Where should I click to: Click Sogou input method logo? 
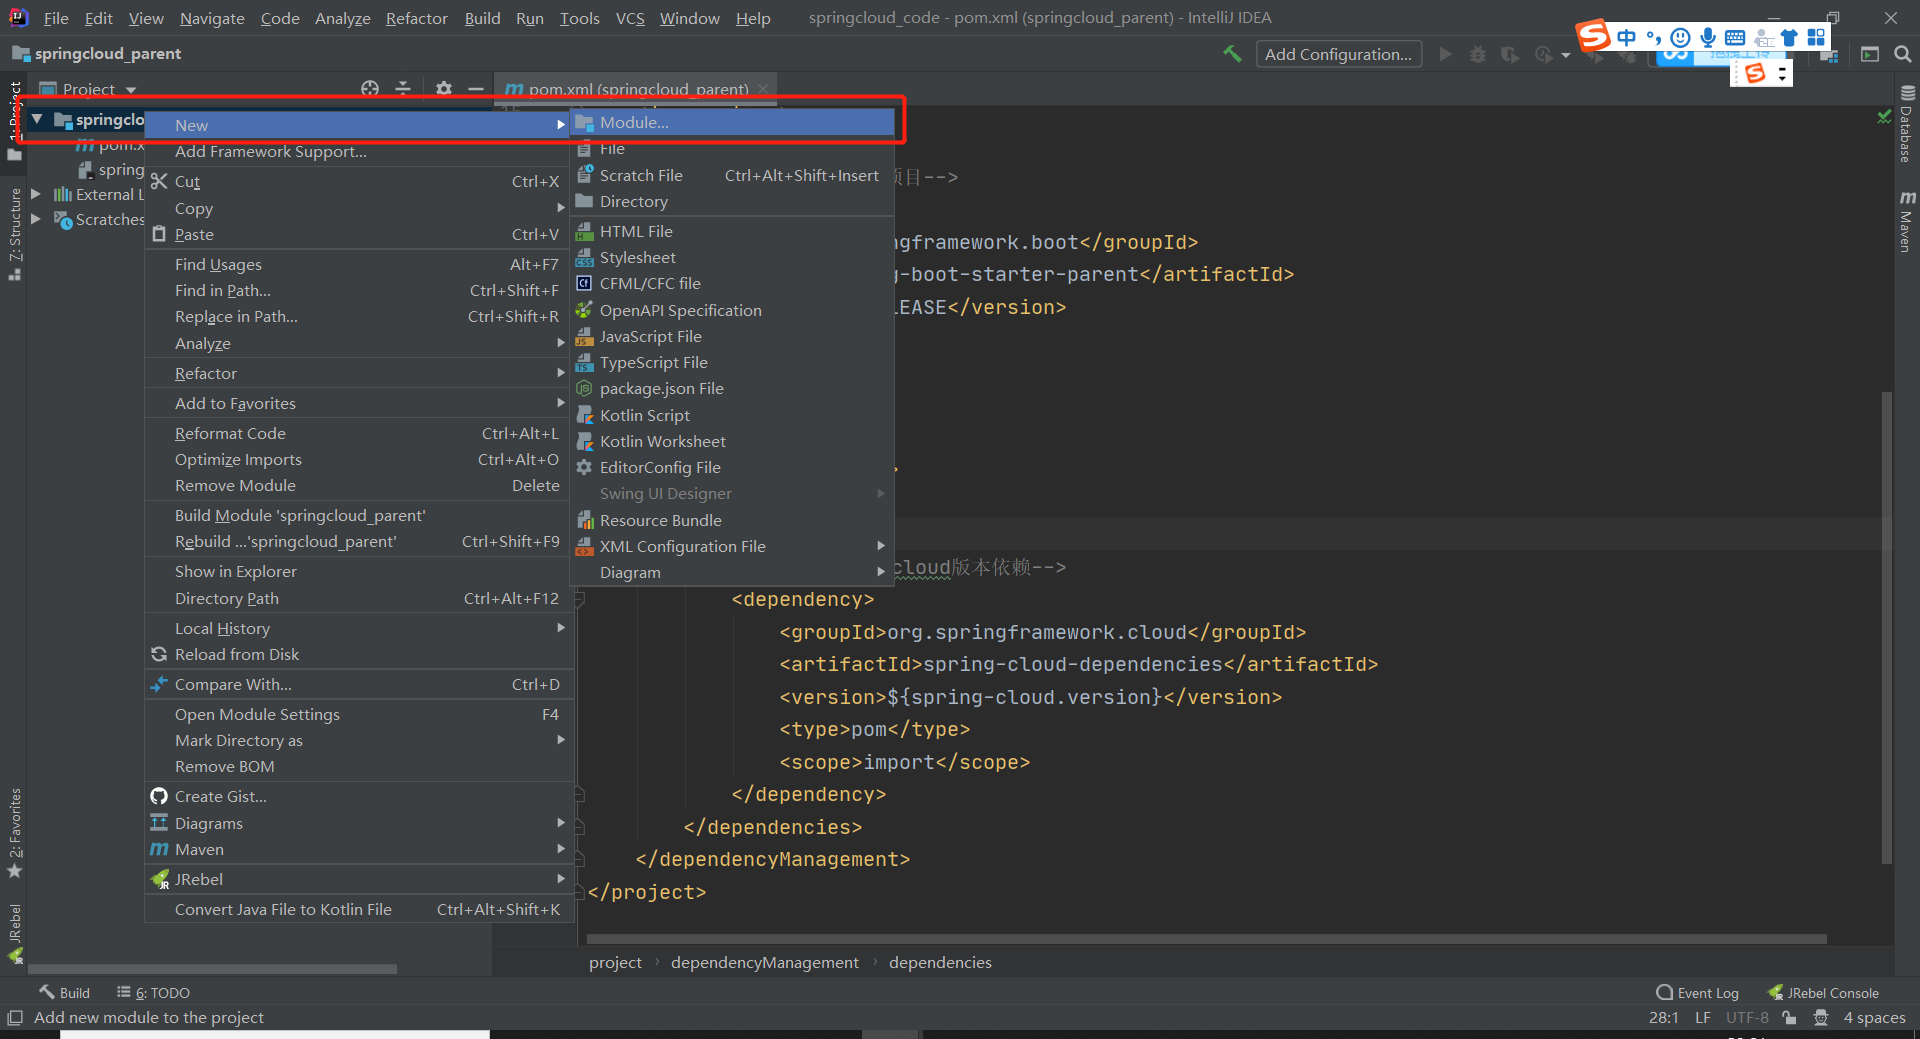(1594, 36)
